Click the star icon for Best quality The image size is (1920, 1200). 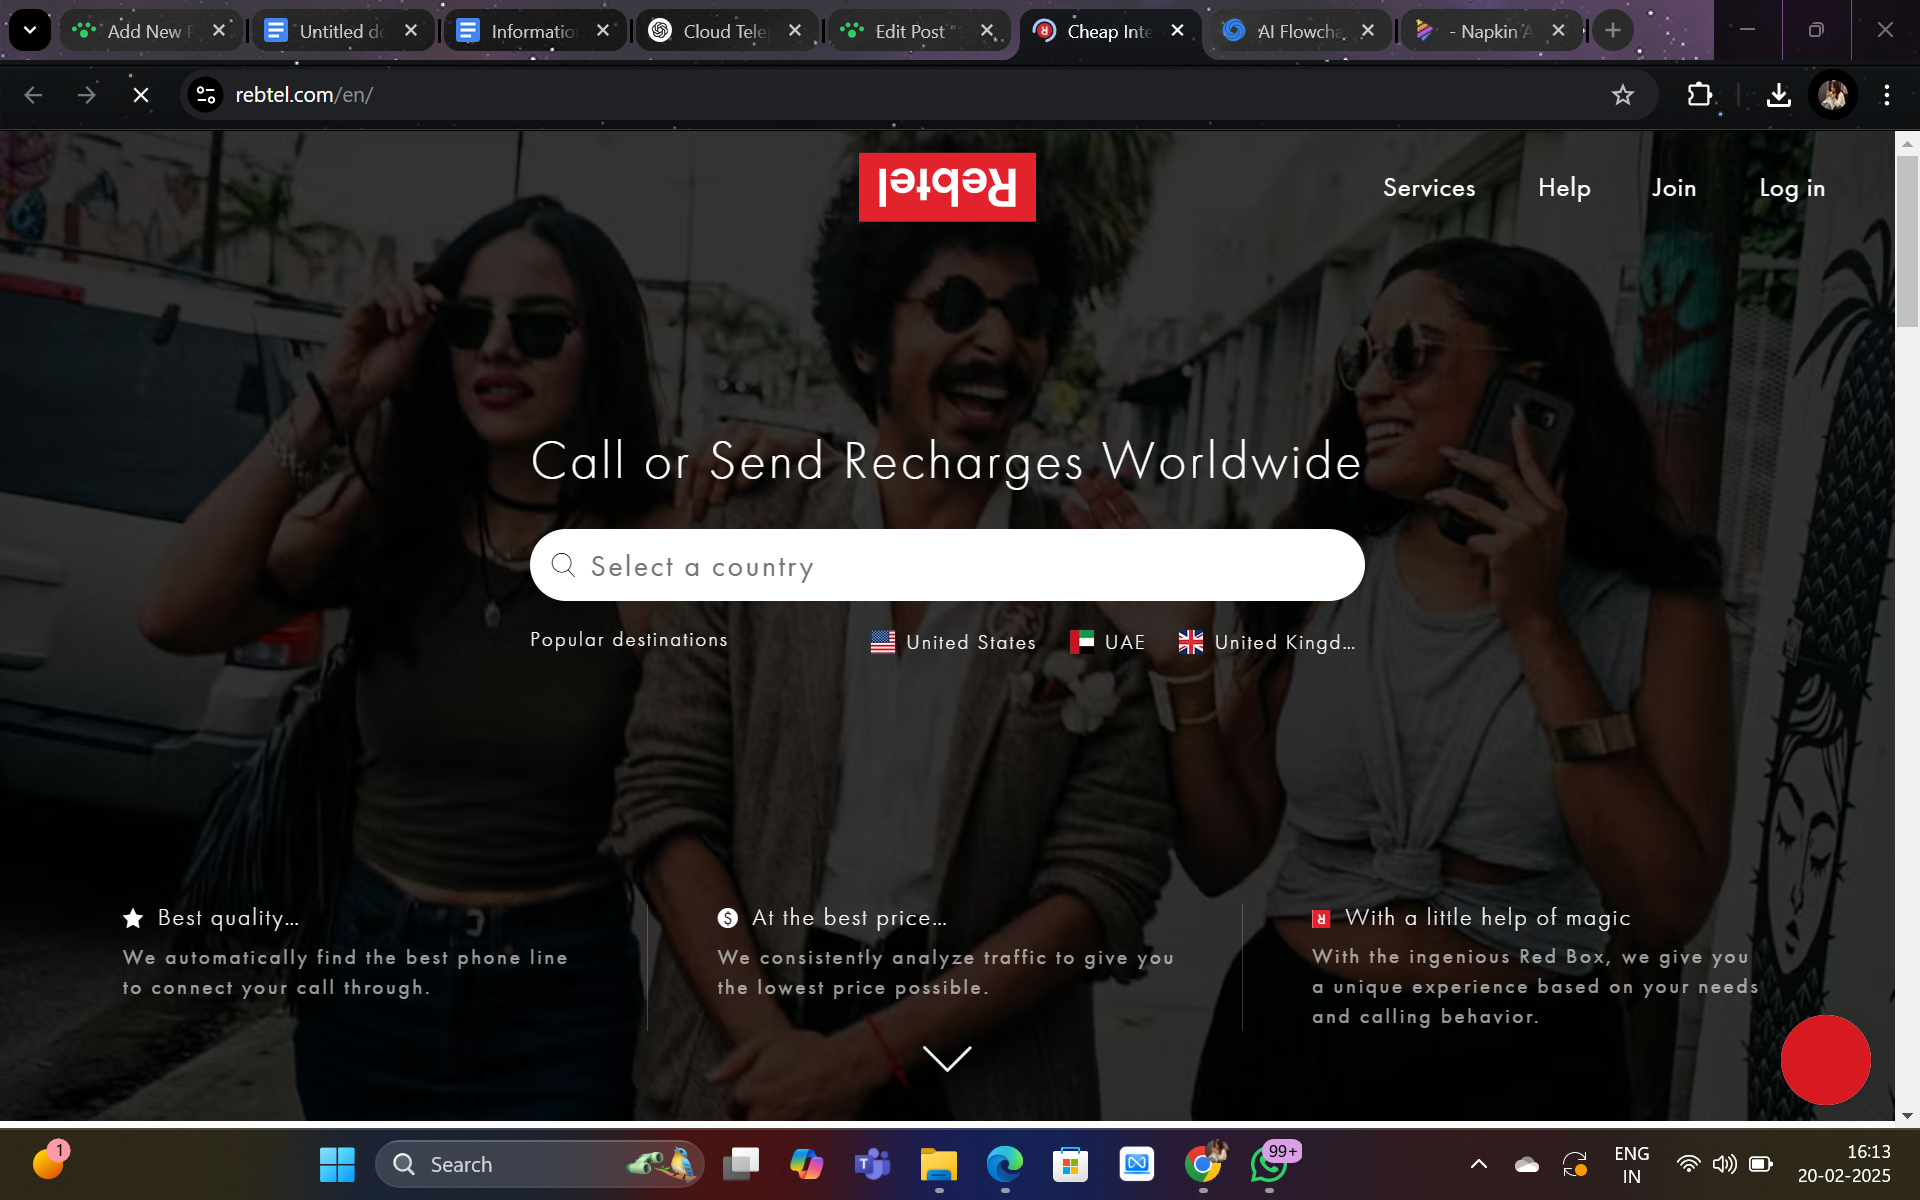pos(134,917)
